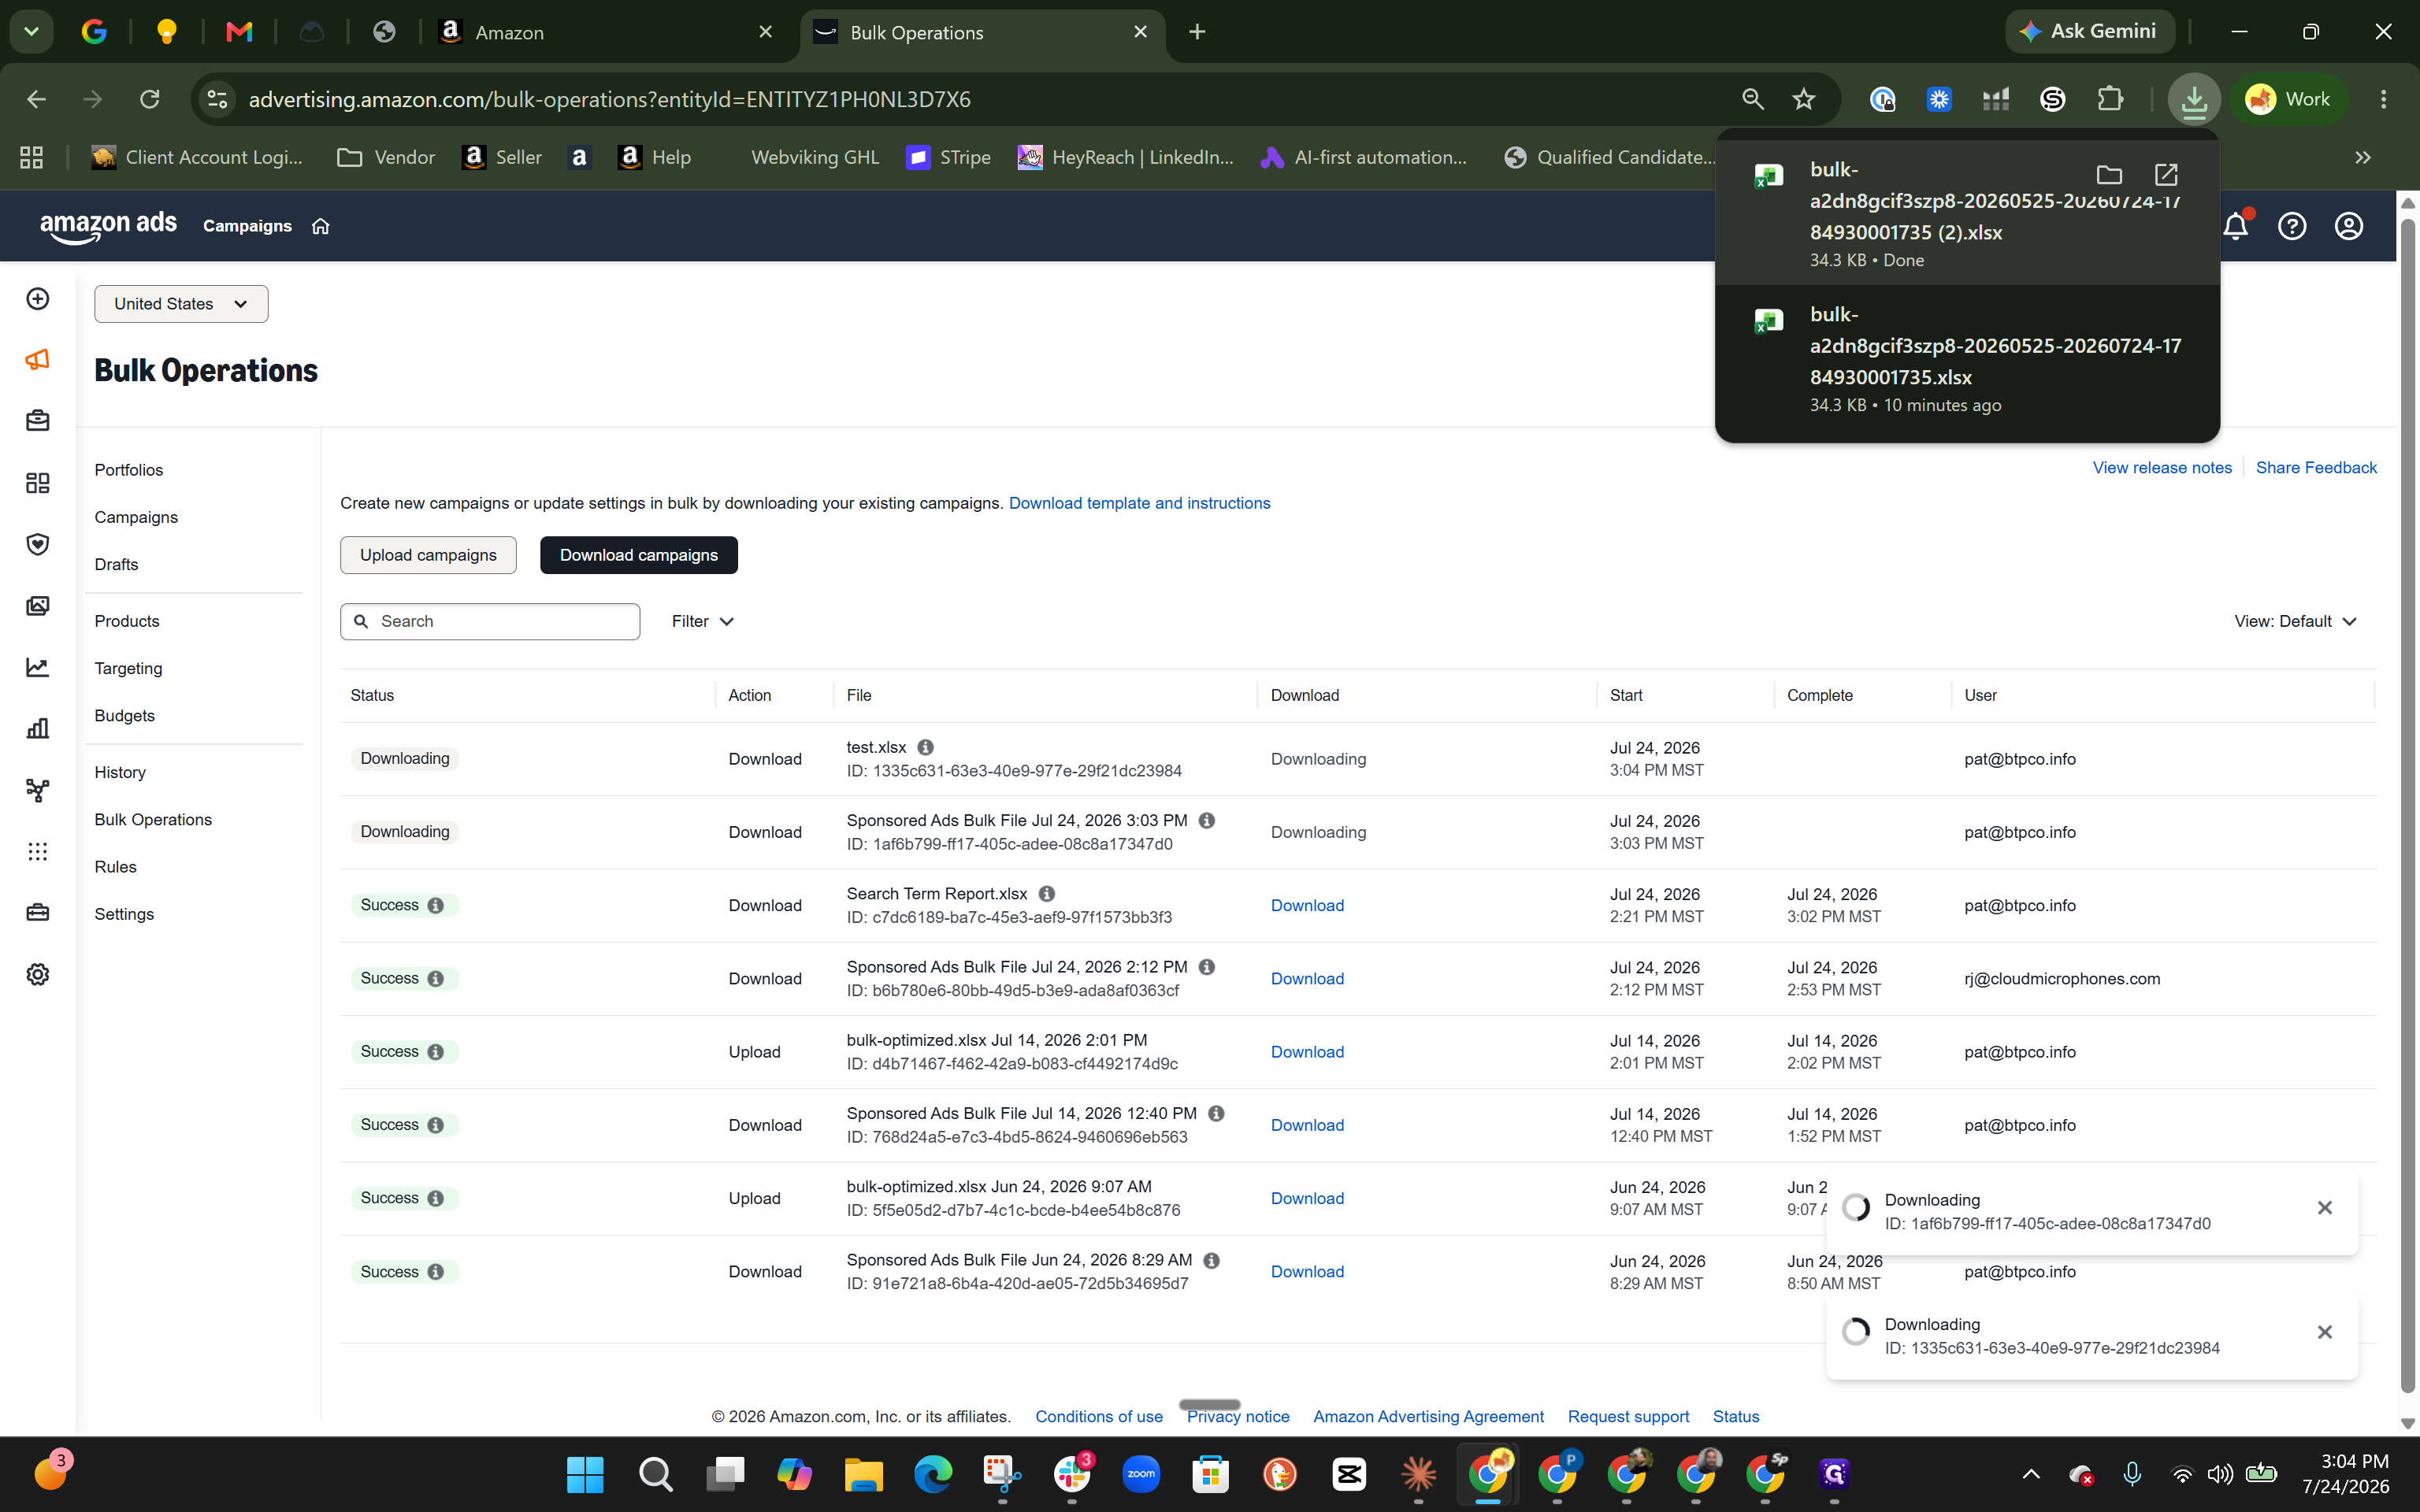Image resolution: width=2420 pixels, height=1512 pixels.
Task: Click Upload campaigns button
Action: 428,555
